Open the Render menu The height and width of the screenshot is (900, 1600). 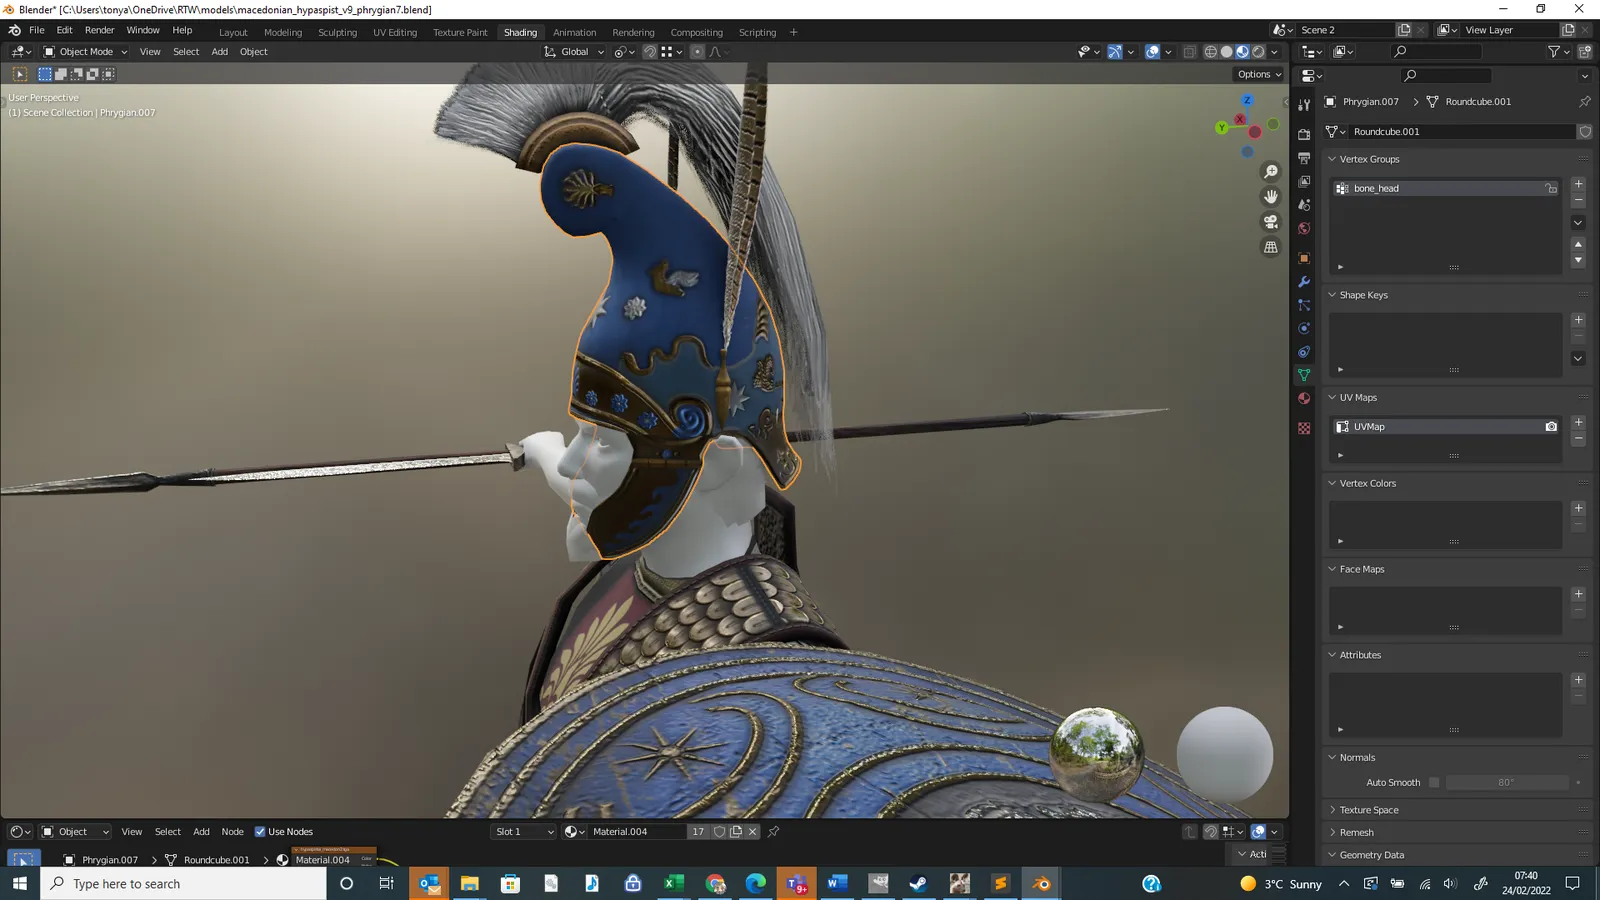coord(99,30)
